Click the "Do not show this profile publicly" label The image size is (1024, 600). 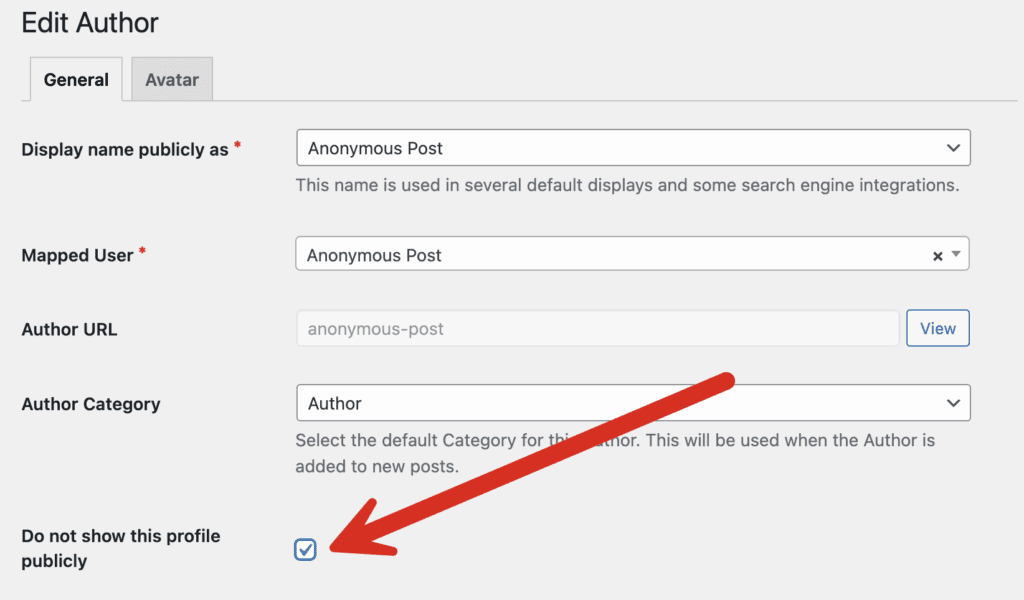point(120,548)
